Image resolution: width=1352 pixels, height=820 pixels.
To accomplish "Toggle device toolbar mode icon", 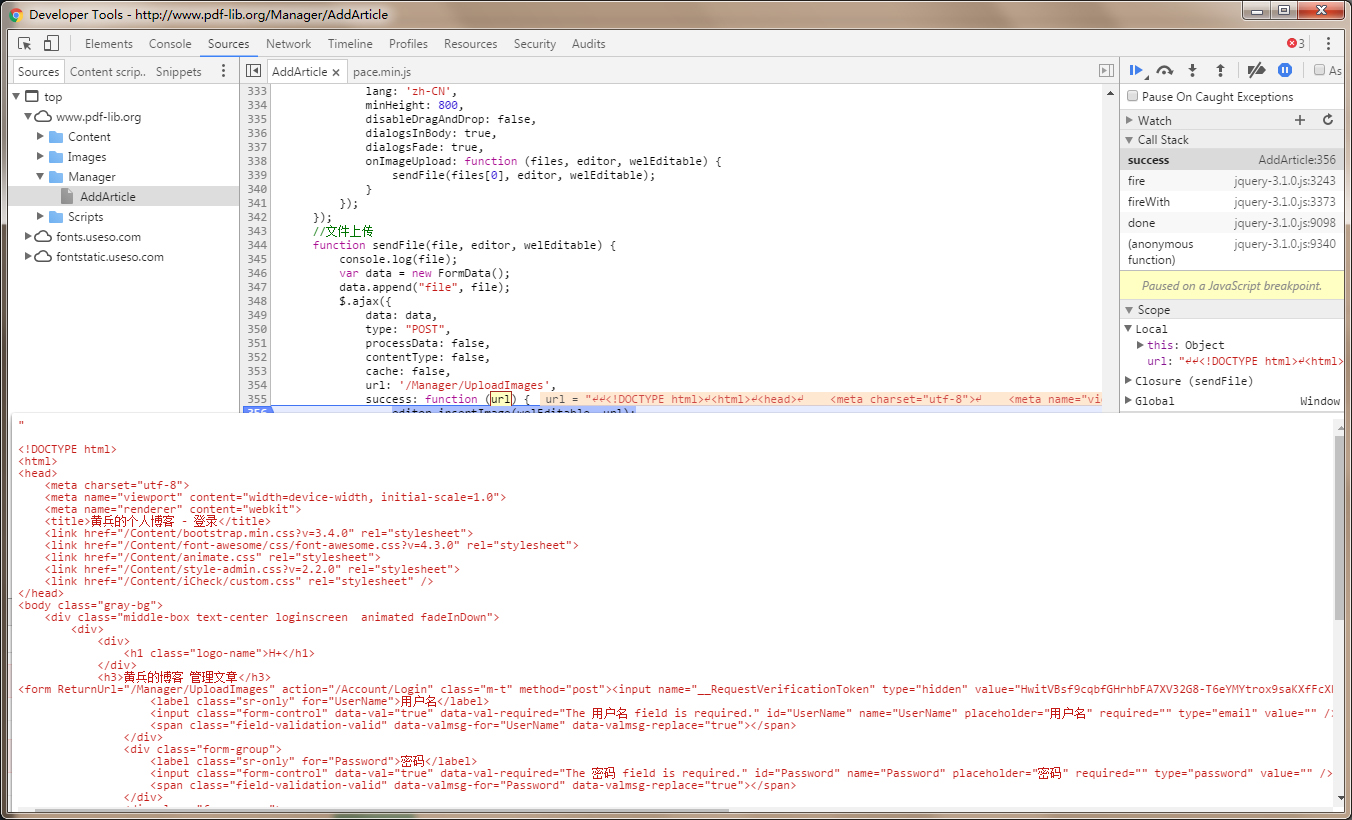I will click(51, 43).
